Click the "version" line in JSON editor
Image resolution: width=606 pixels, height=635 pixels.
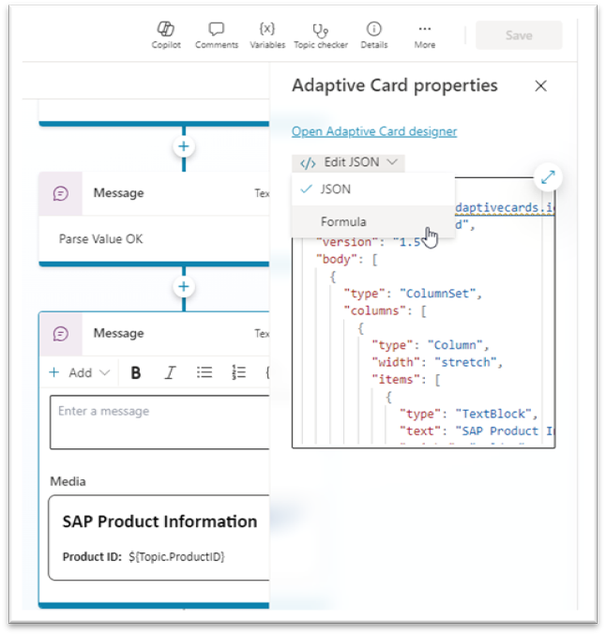coord(369,242)
